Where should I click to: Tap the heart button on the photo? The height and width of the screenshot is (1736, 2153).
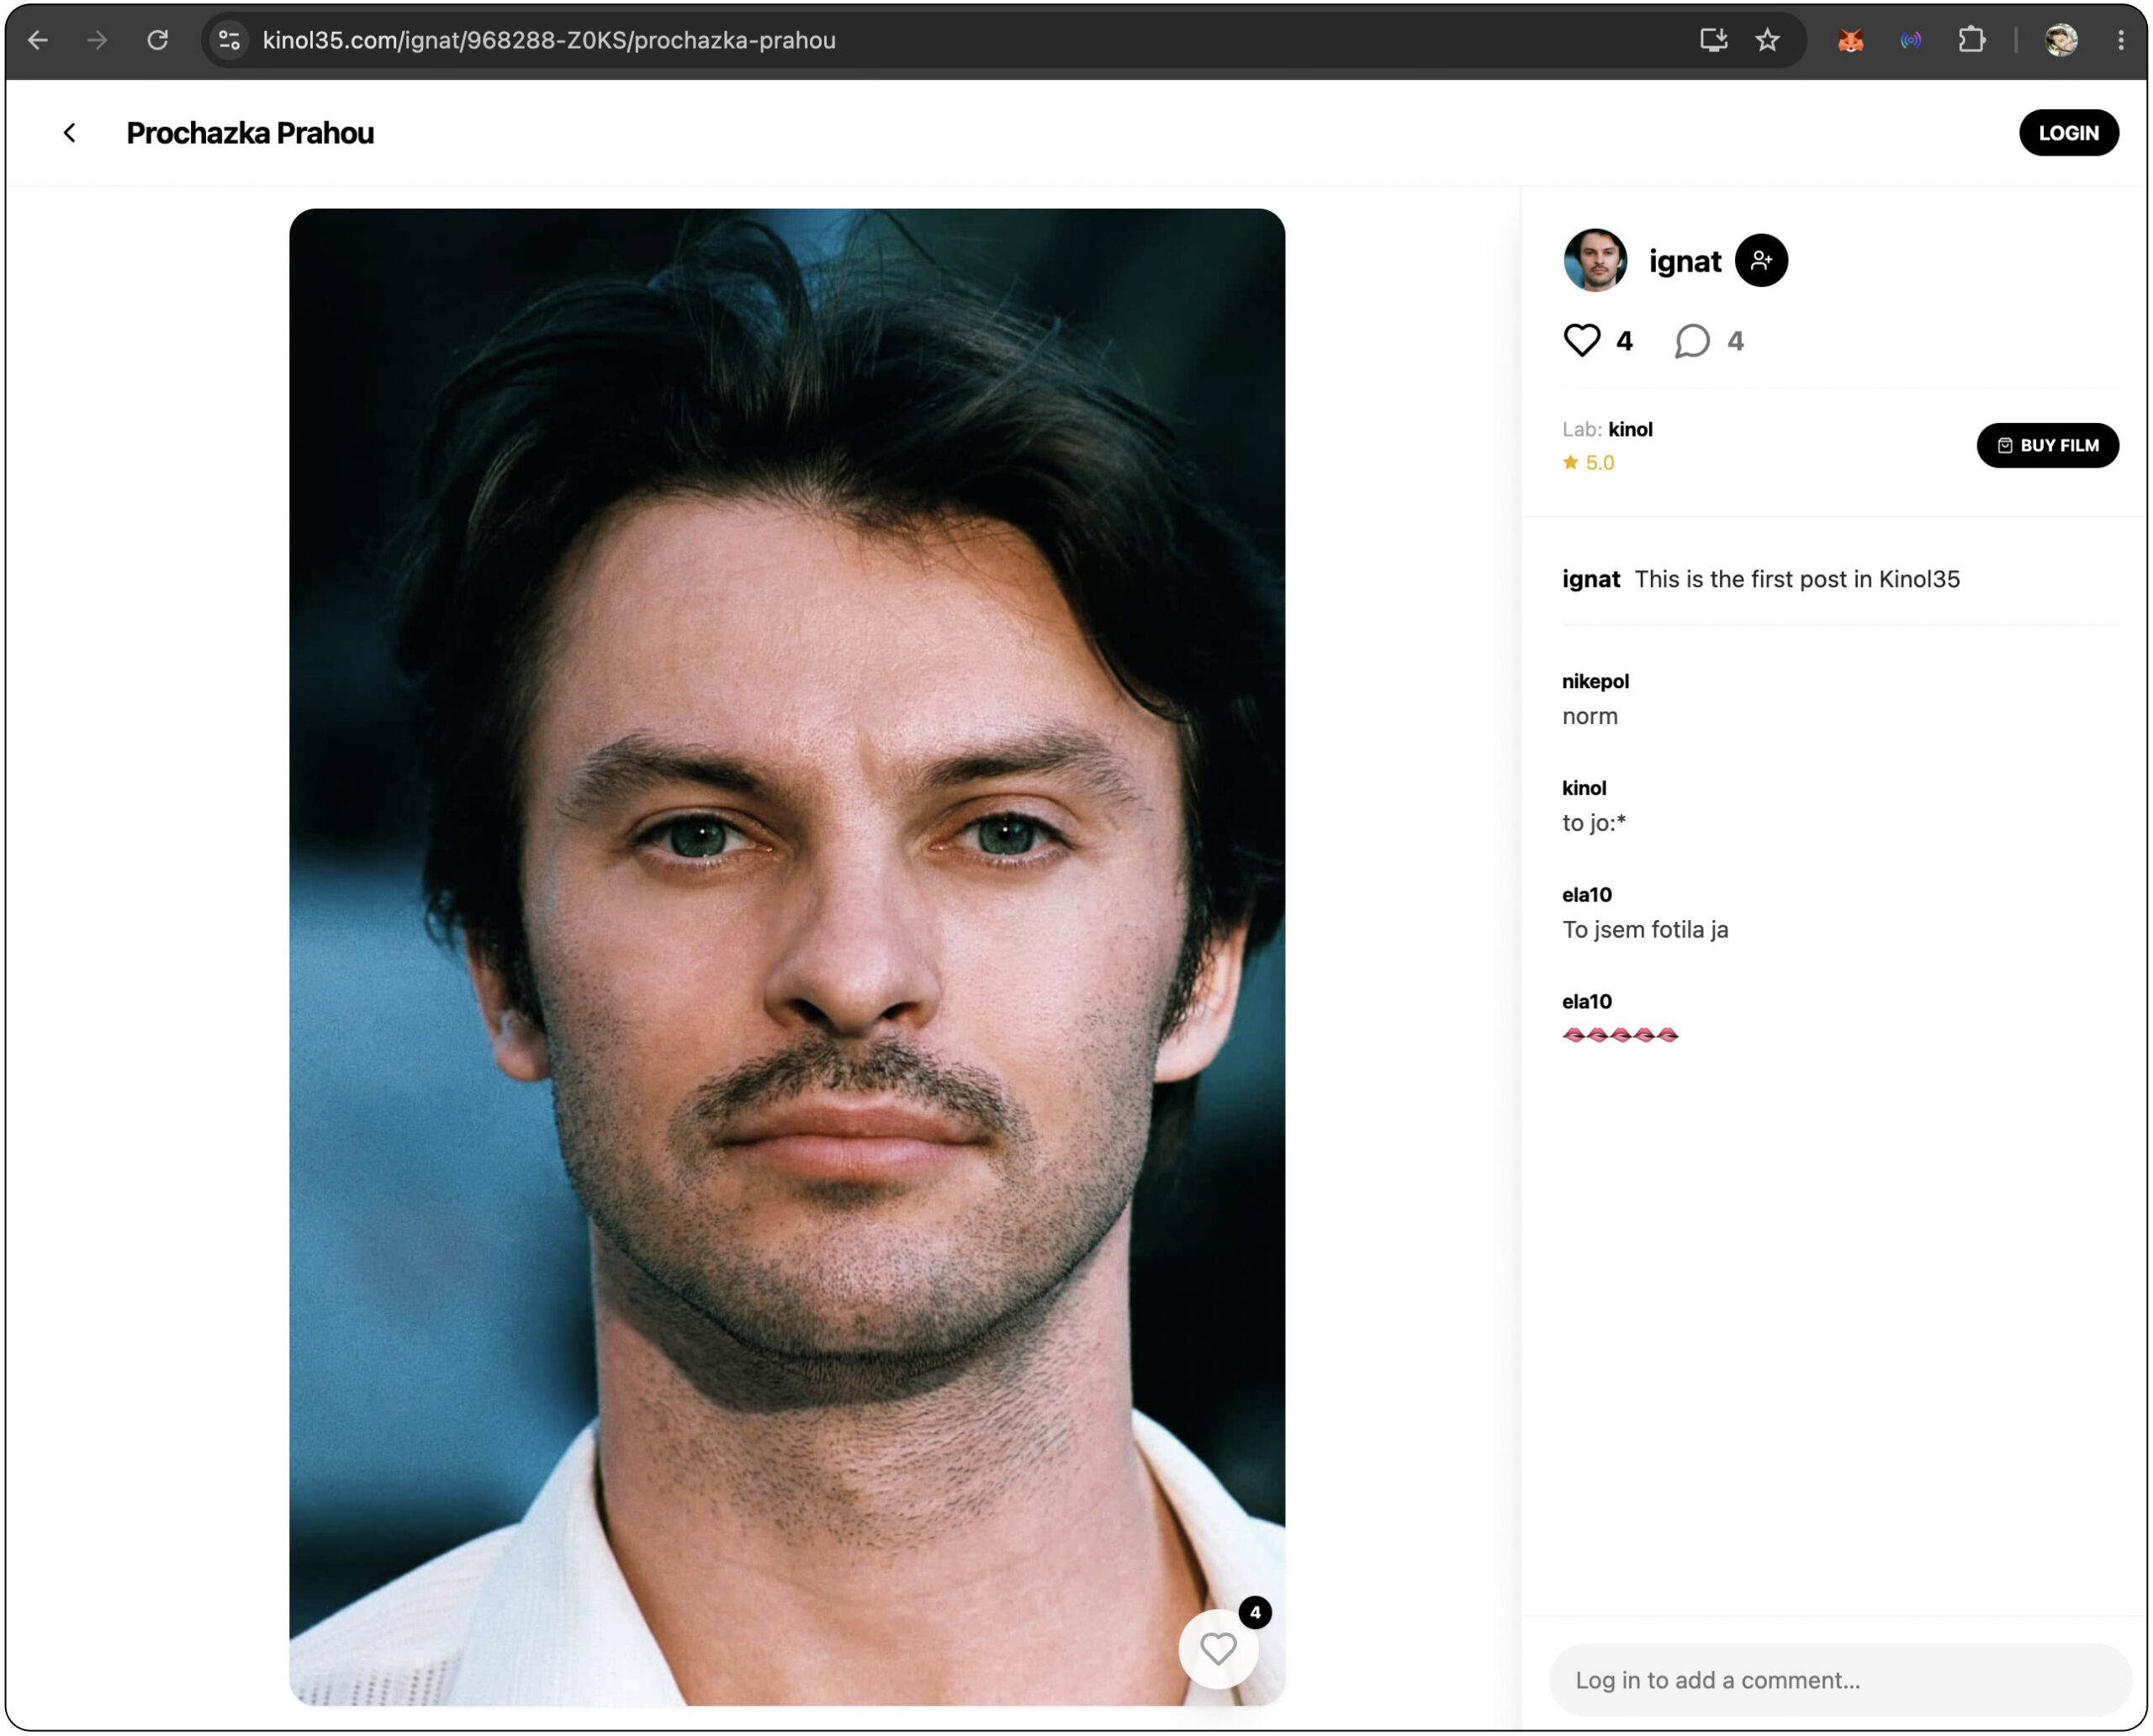point(1217,1649)
